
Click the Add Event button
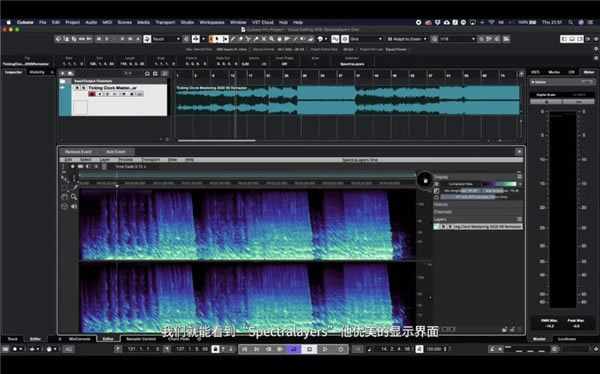(116, 152)
